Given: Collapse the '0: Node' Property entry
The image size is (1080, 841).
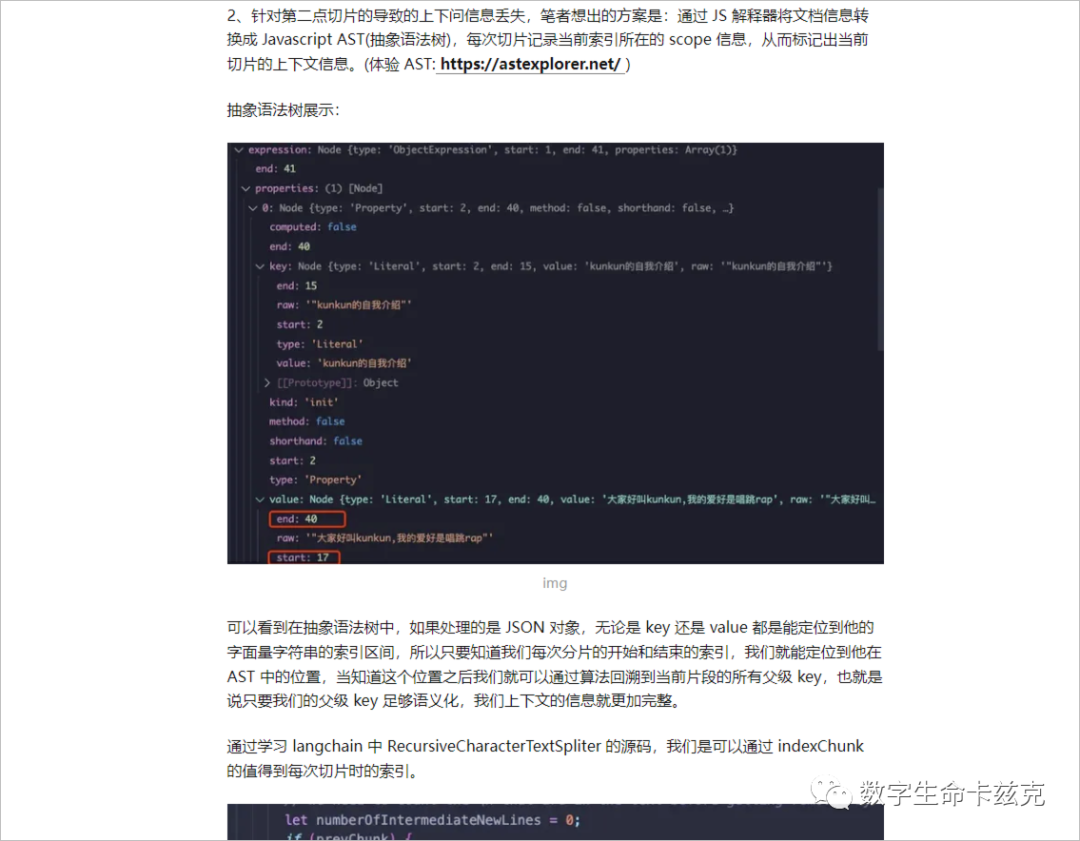Looking at the screenshot, I should coord(253,207).
